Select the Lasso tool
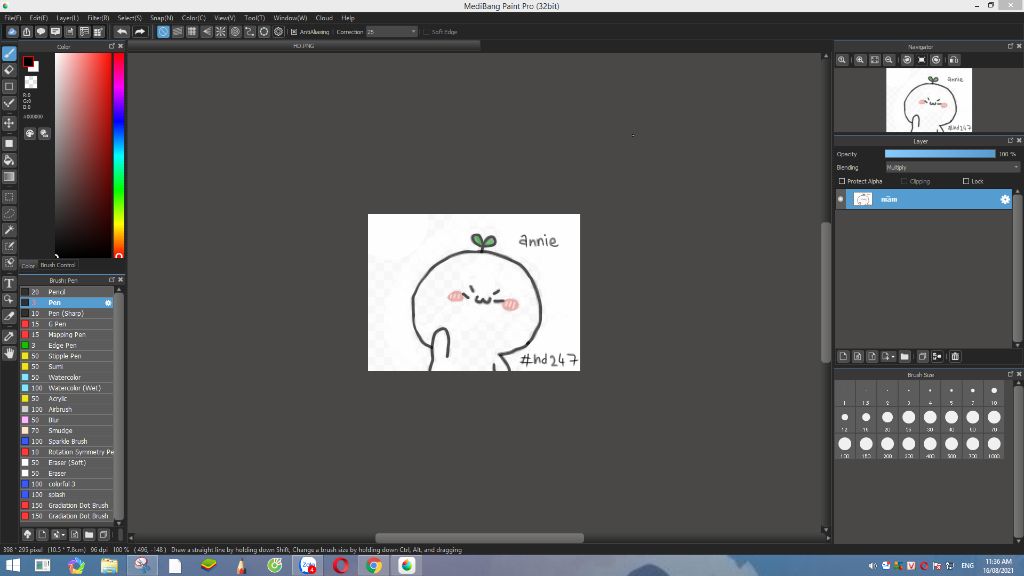Image resolution: width=1024 pixels, height=576 pixels. pyautogui.click(x=9, y=214)
